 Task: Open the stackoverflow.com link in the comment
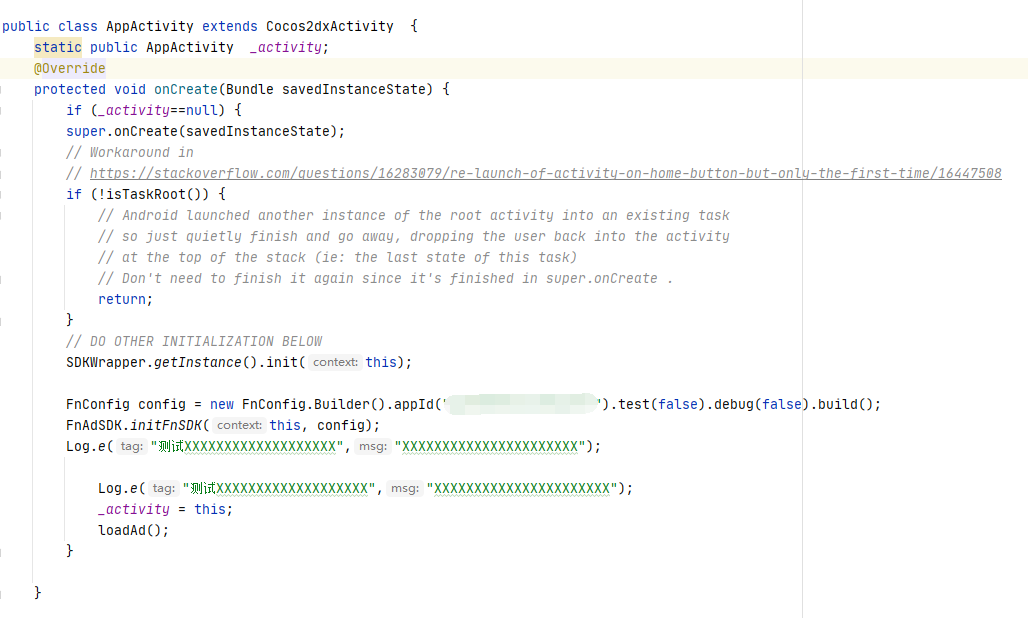click(x=545, y=173)
